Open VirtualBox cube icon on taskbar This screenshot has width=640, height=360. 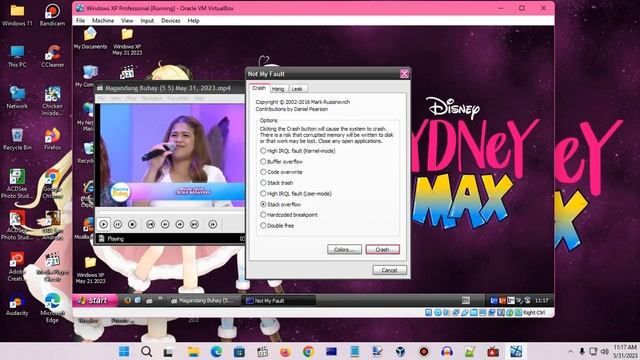pyautogui.click(x=400, y=351)
